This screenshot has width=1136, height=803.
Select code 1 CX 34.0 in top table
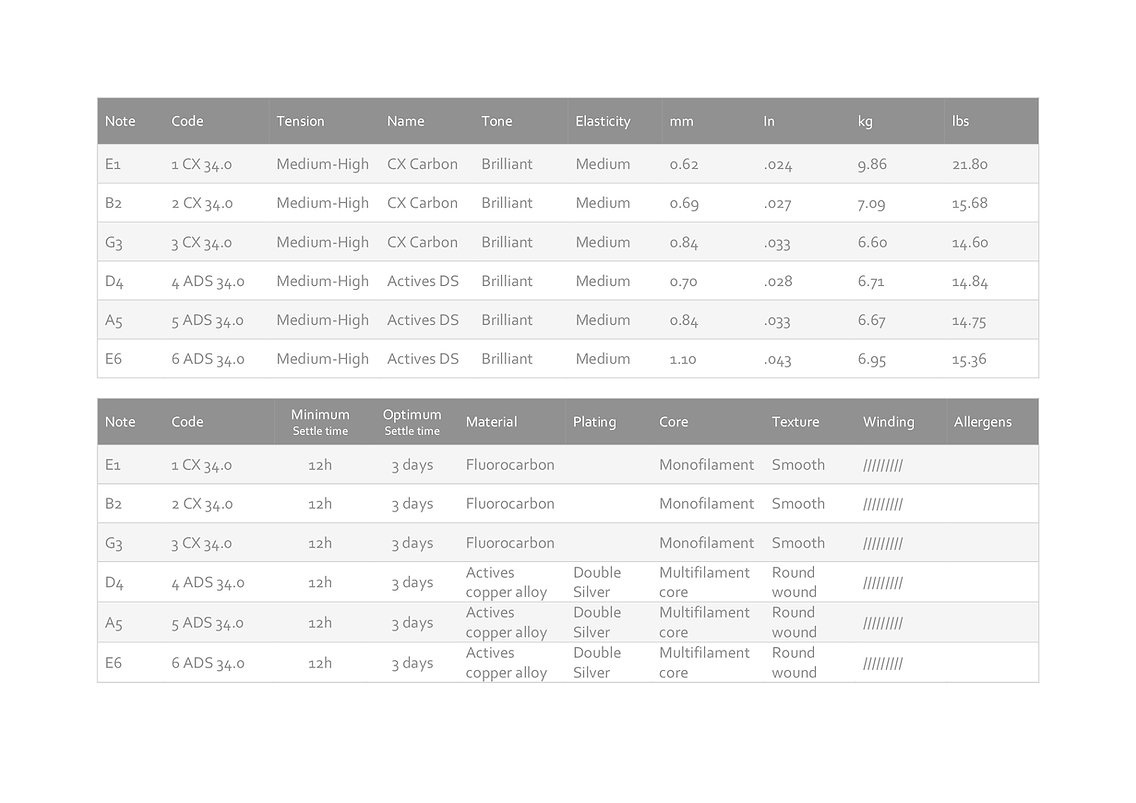tap(201, 165)
